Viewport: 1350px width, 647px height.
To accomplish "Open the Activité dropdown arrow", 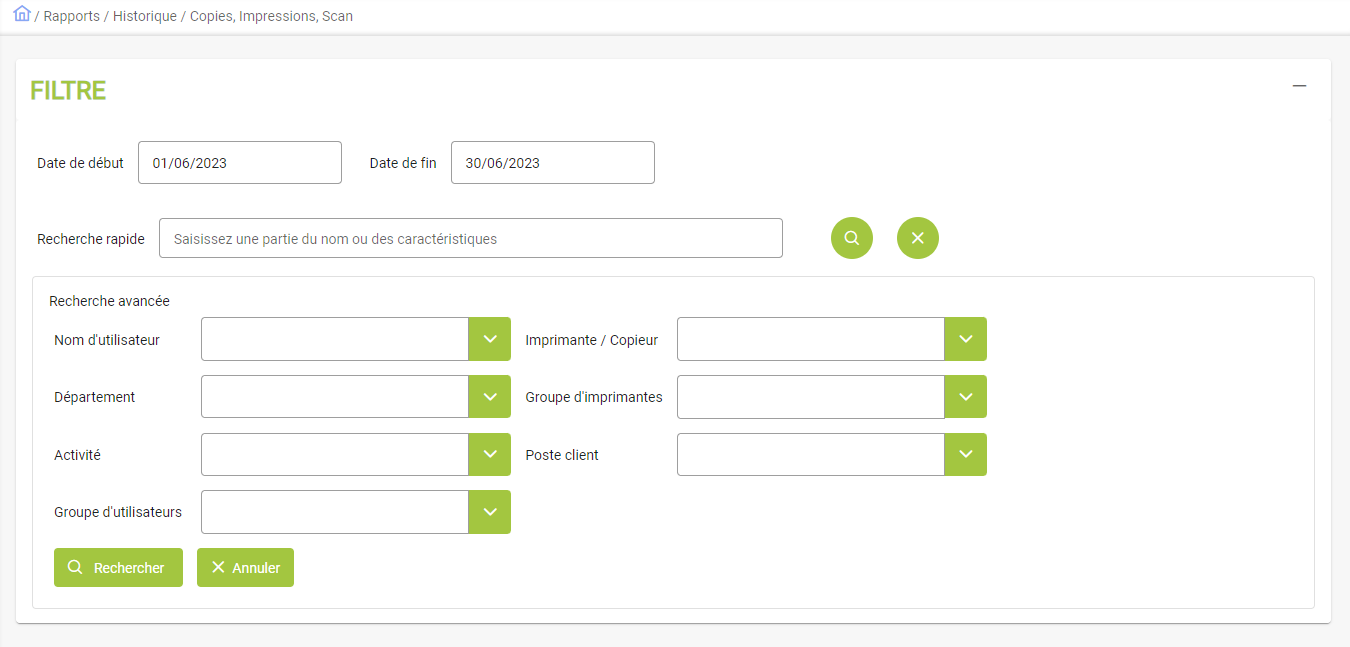I will coord(490,455).
